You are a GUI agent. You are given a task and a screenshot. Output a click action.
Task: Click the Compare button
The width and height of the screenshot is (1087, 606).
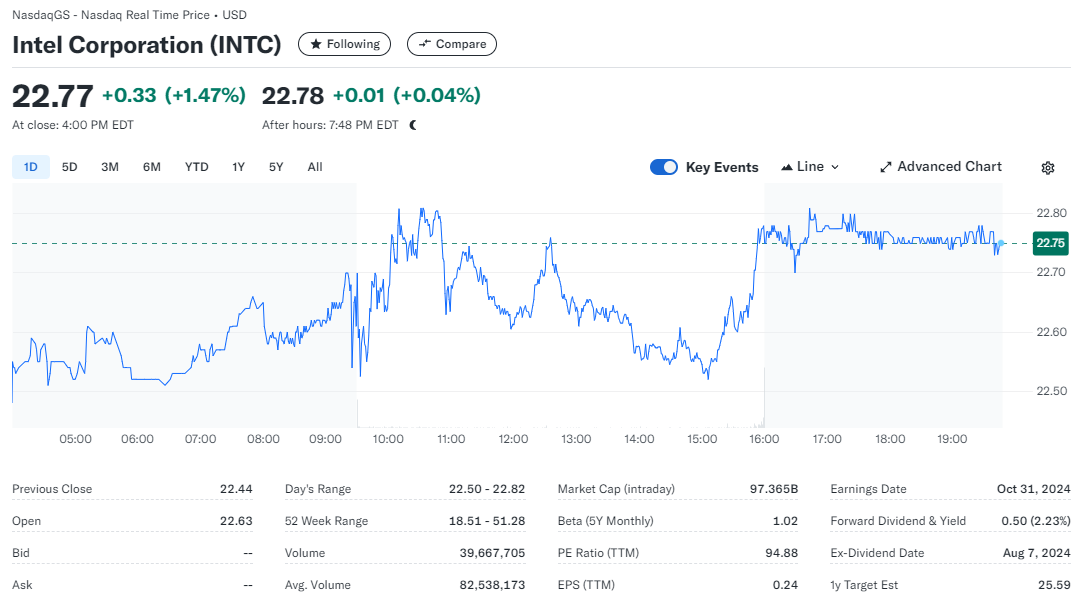click(x=451, y=44)
